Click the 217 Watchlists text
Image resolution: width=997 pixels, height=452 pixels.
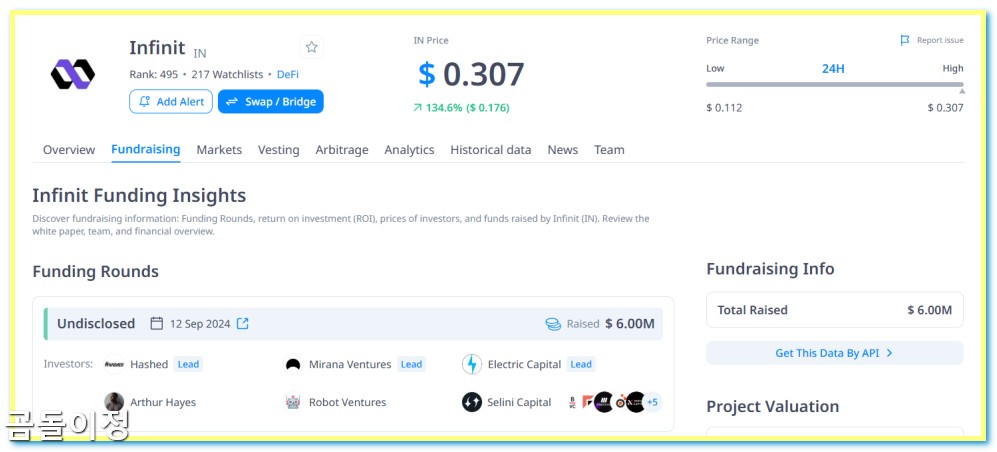click(227, 74)
